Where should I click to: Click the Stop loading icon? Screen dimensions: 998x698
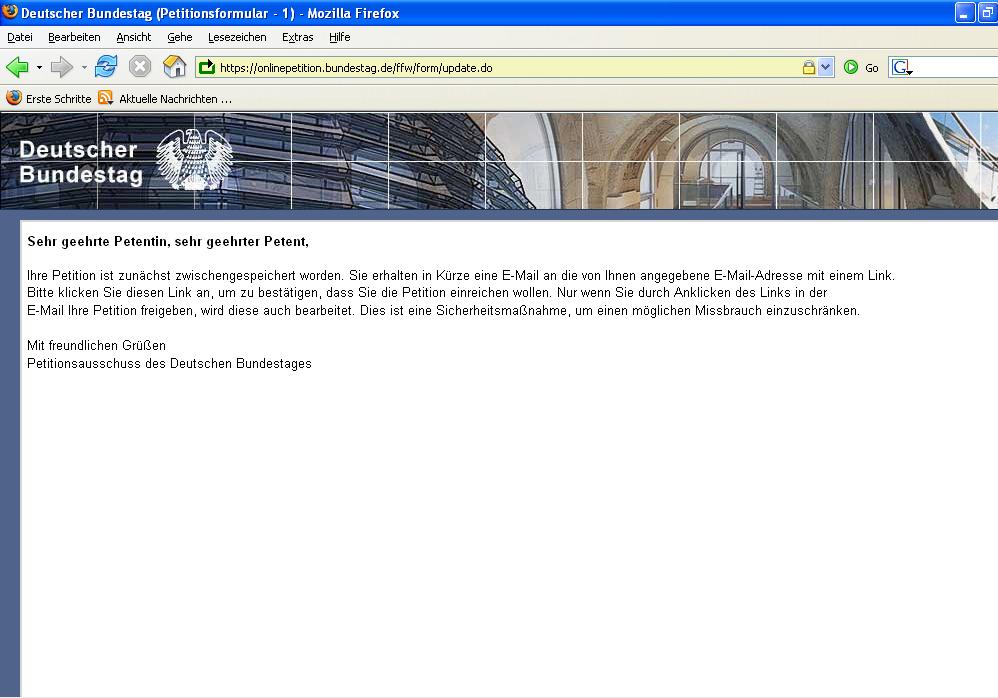[140, 67]
